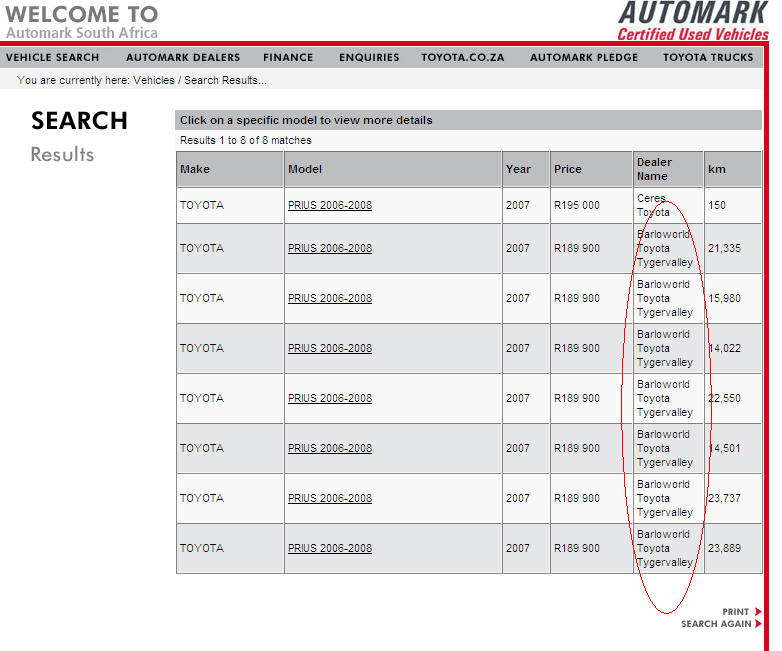Open the Prius listing with 22,550 km
Viewport: 782px width, 651px height.
(x=330, y=398)
